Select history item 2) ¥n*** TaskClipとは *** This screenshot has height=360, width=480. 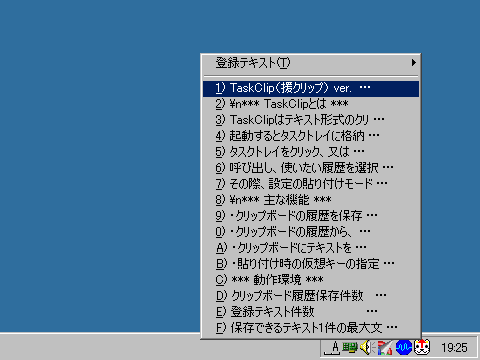click(x=311, y=104)
